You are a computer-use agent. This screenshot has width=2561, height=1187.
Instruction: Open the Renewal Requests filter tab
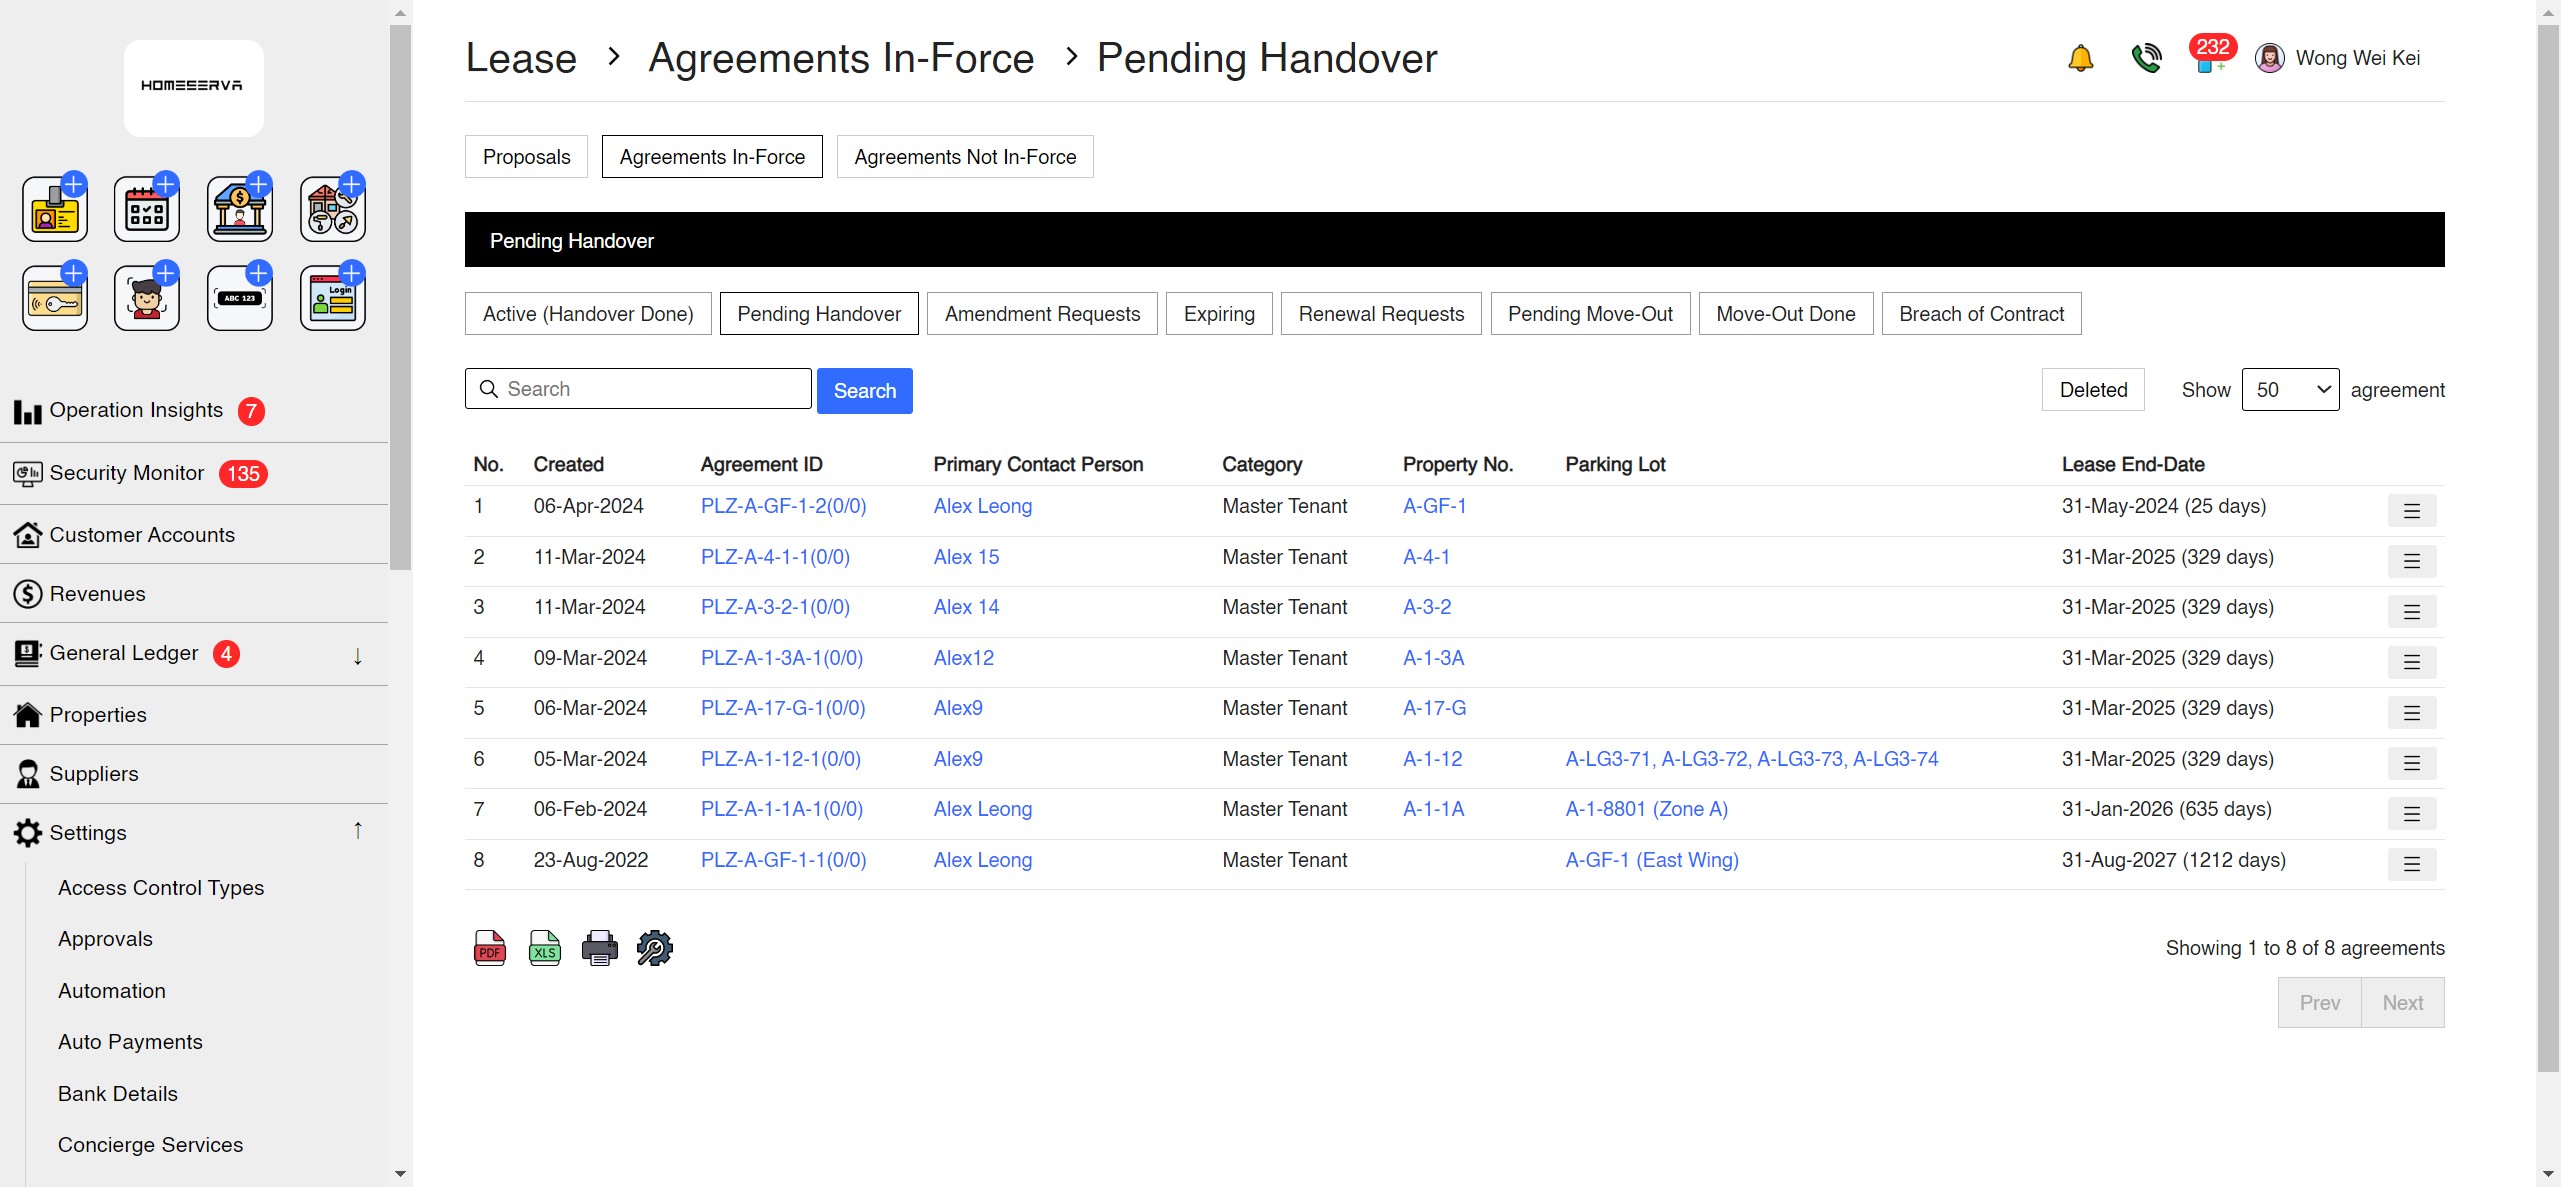[x=1380, y=313]
